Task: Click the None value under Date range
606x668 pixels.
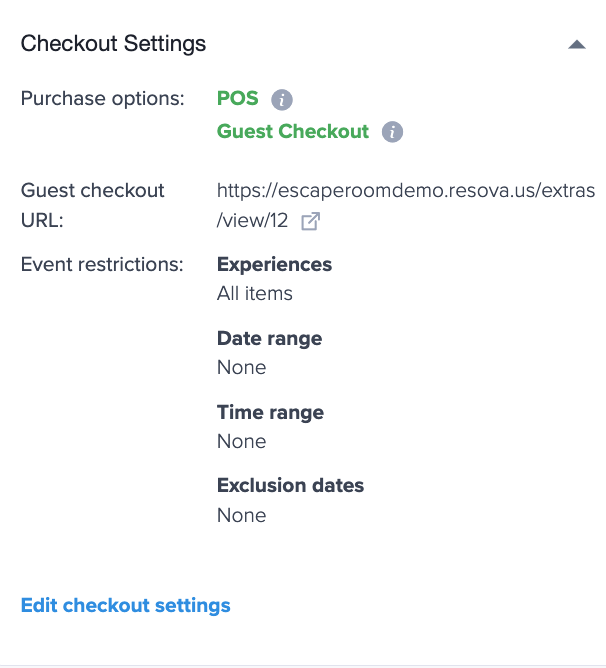Action: click(x=241, y=367)
